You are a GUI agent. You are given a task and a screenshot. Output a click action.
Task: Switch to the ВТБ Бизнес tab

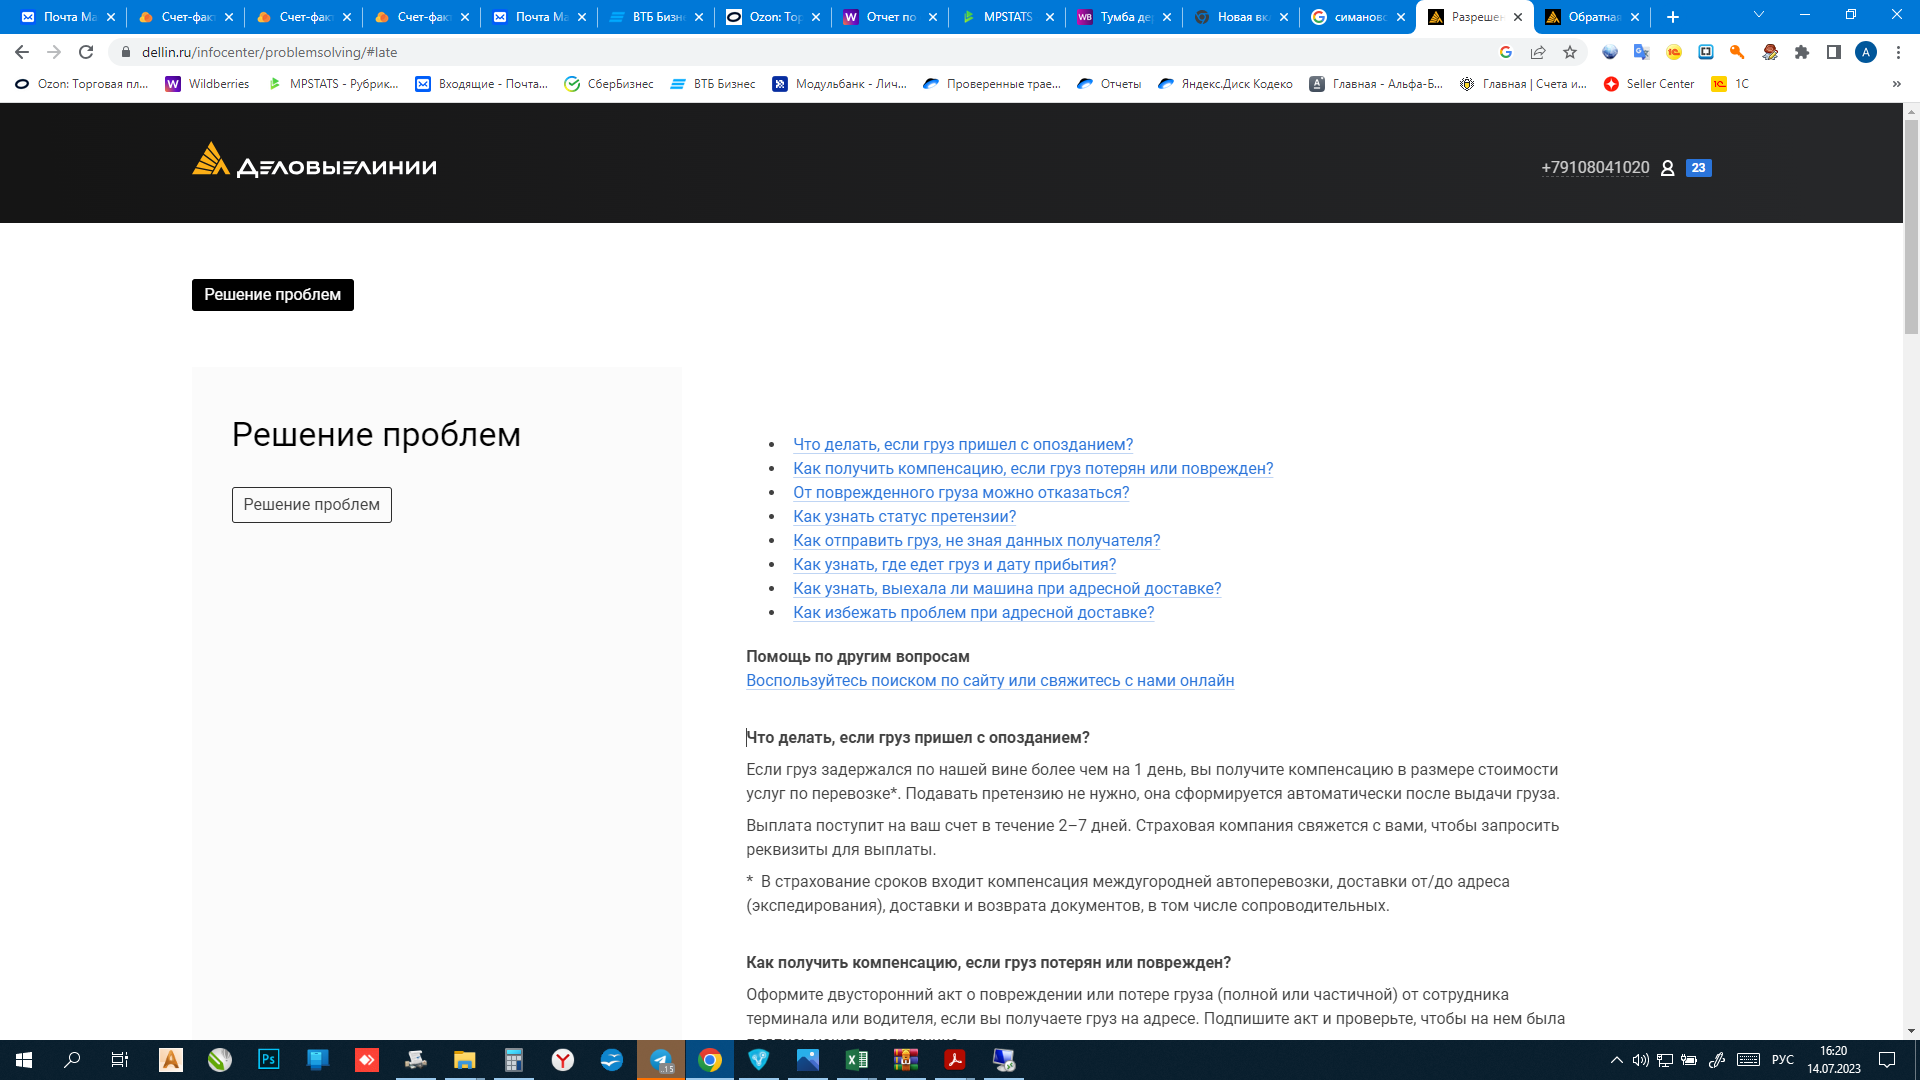click(656, 17)
